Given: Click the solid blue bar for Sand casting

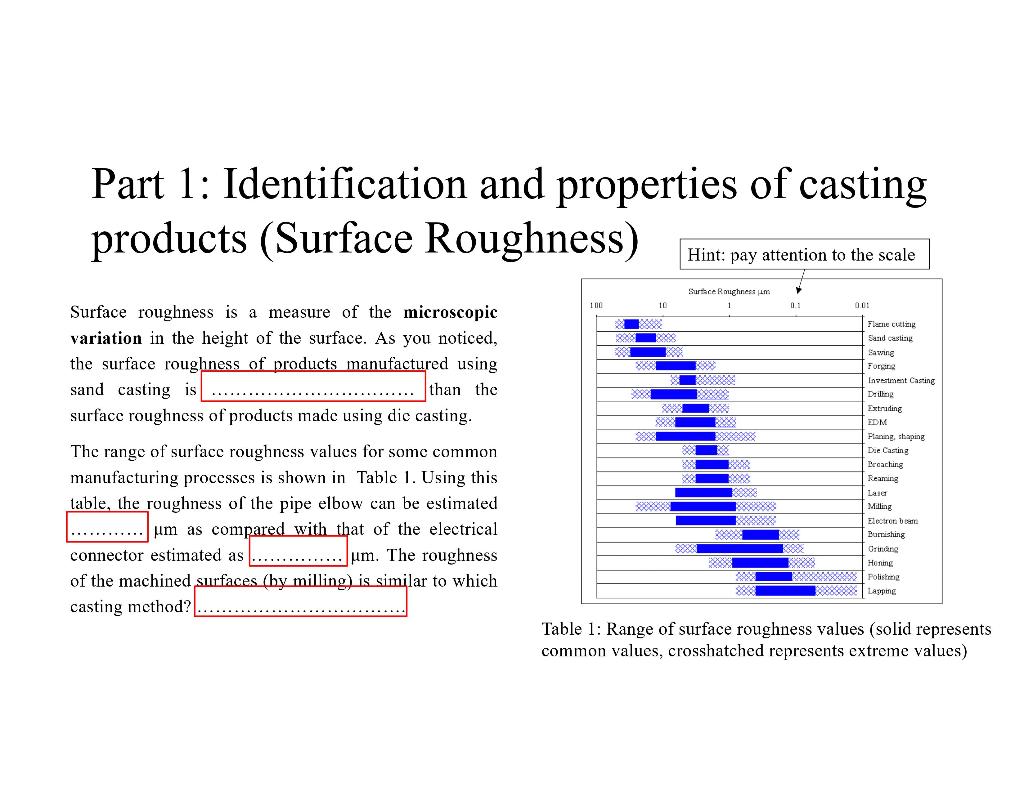Looking at the screenshot, I should pos(645,338).
